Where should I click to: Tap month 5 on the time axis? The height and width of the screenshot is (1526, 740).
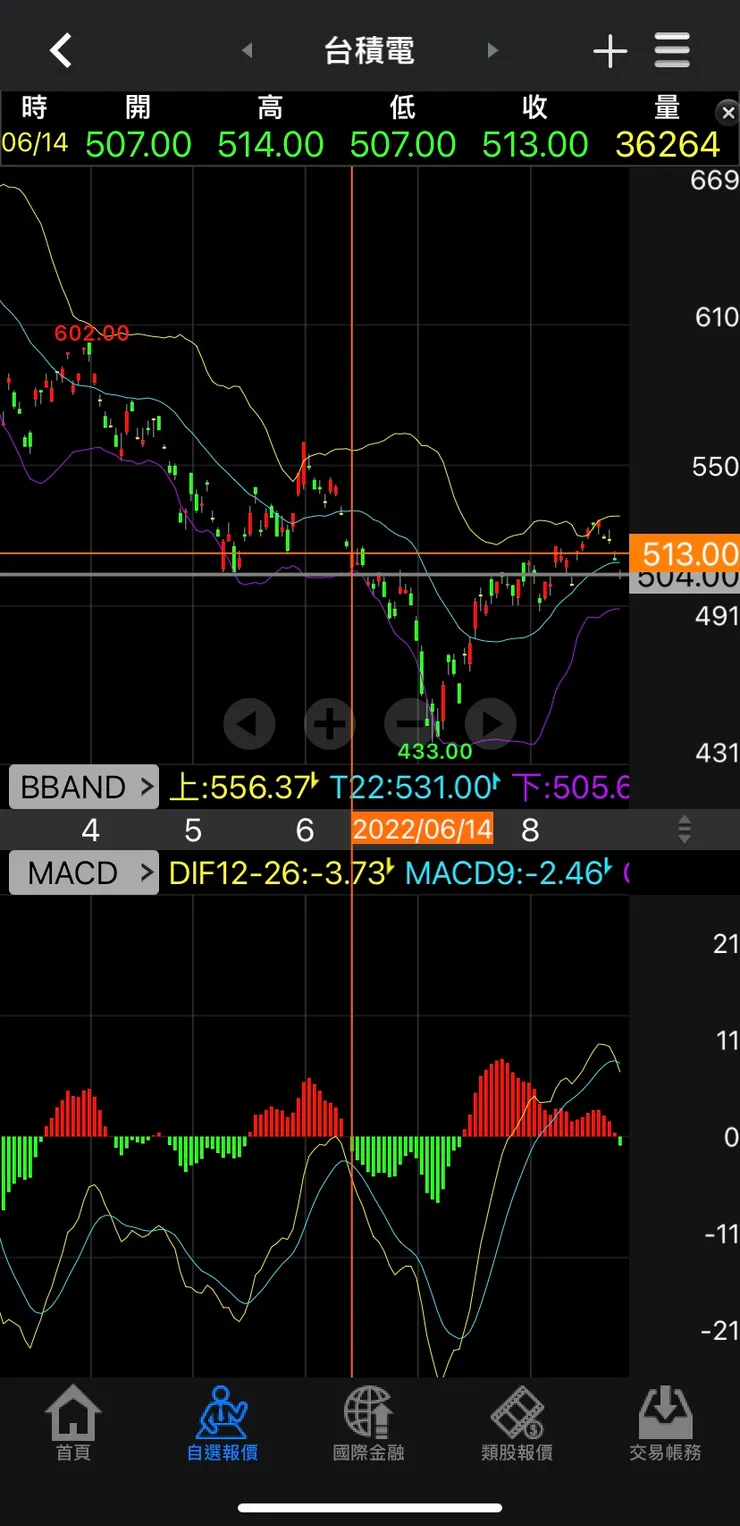193,830
